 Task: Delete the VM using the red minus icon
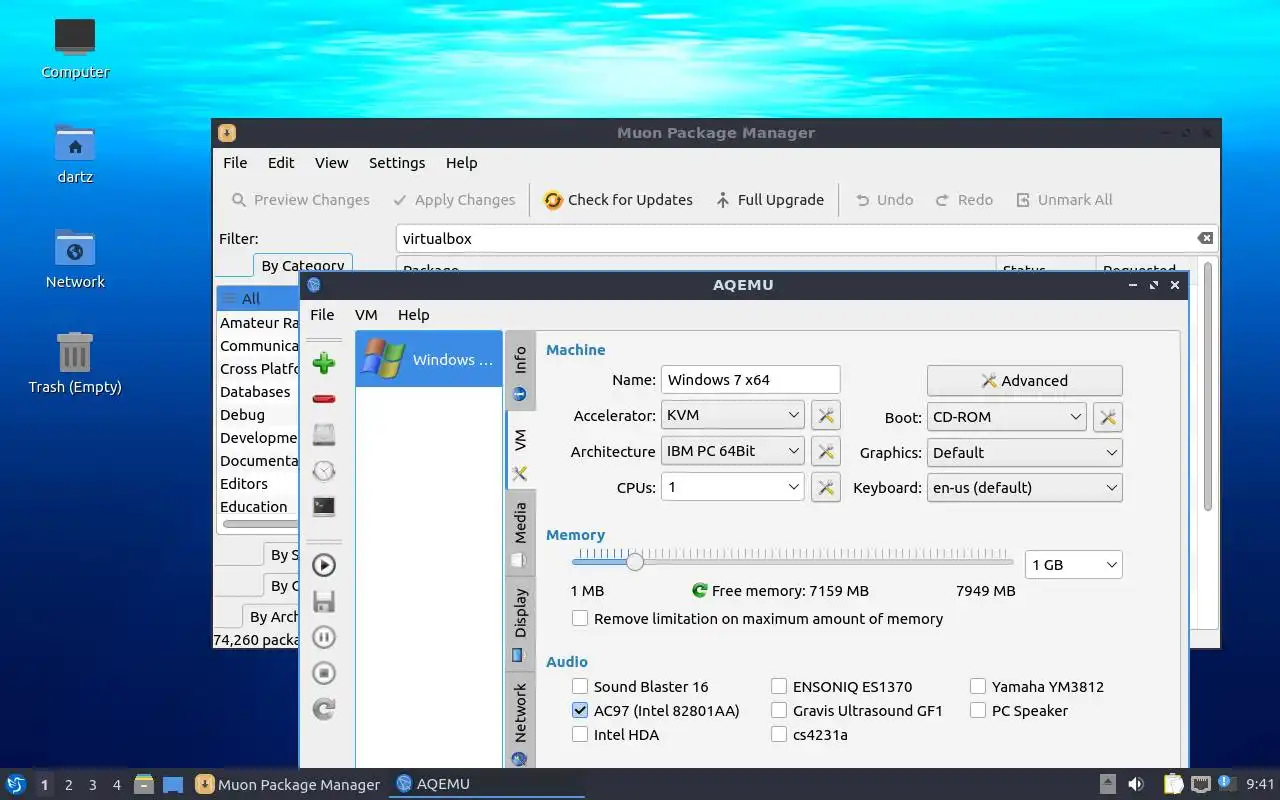click(x=323, y=399)
